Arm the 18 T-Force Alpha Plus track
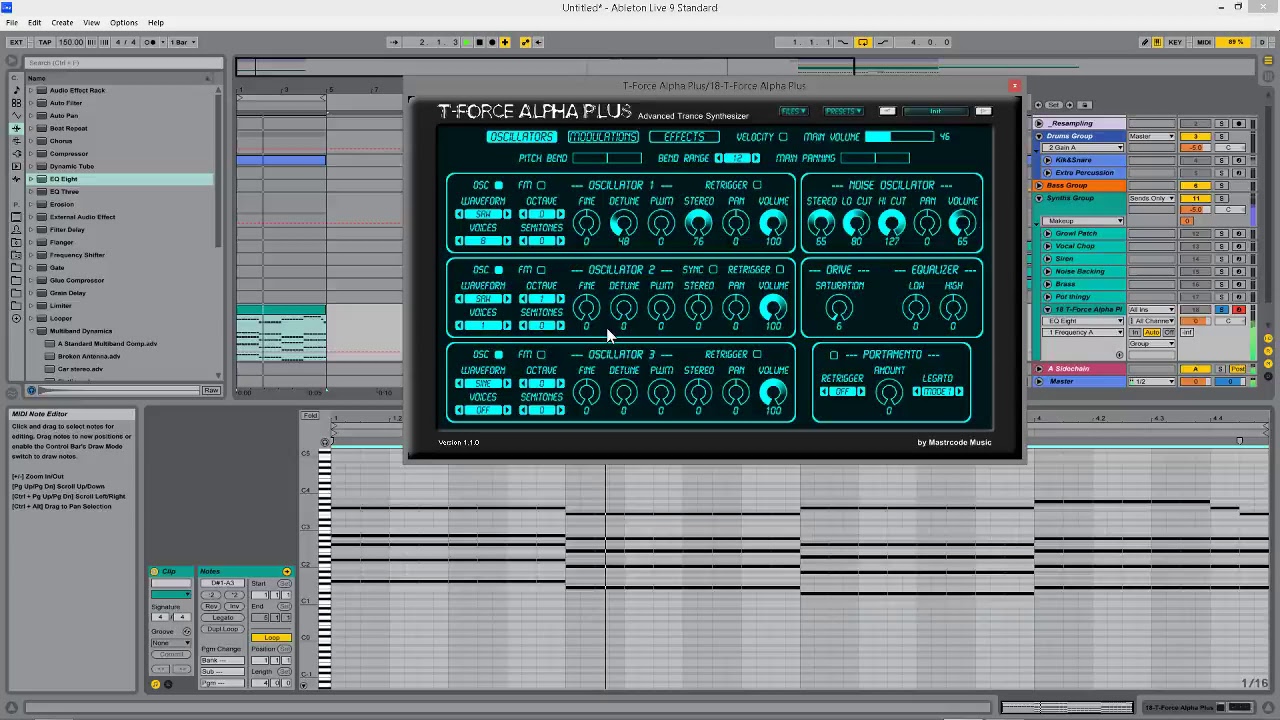Screen dimensions: 1280x720 1239,310
